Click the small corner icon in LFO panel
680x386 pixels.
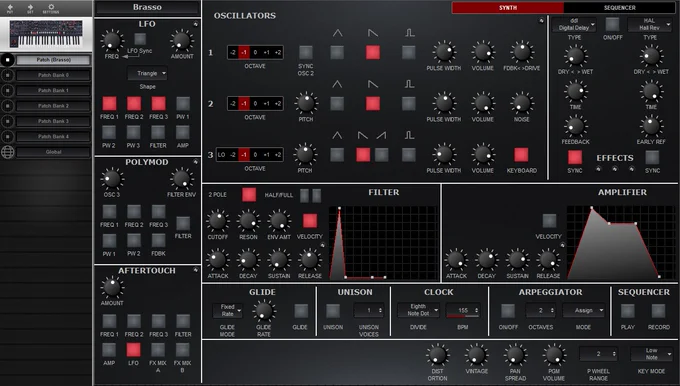pos(196,24)
